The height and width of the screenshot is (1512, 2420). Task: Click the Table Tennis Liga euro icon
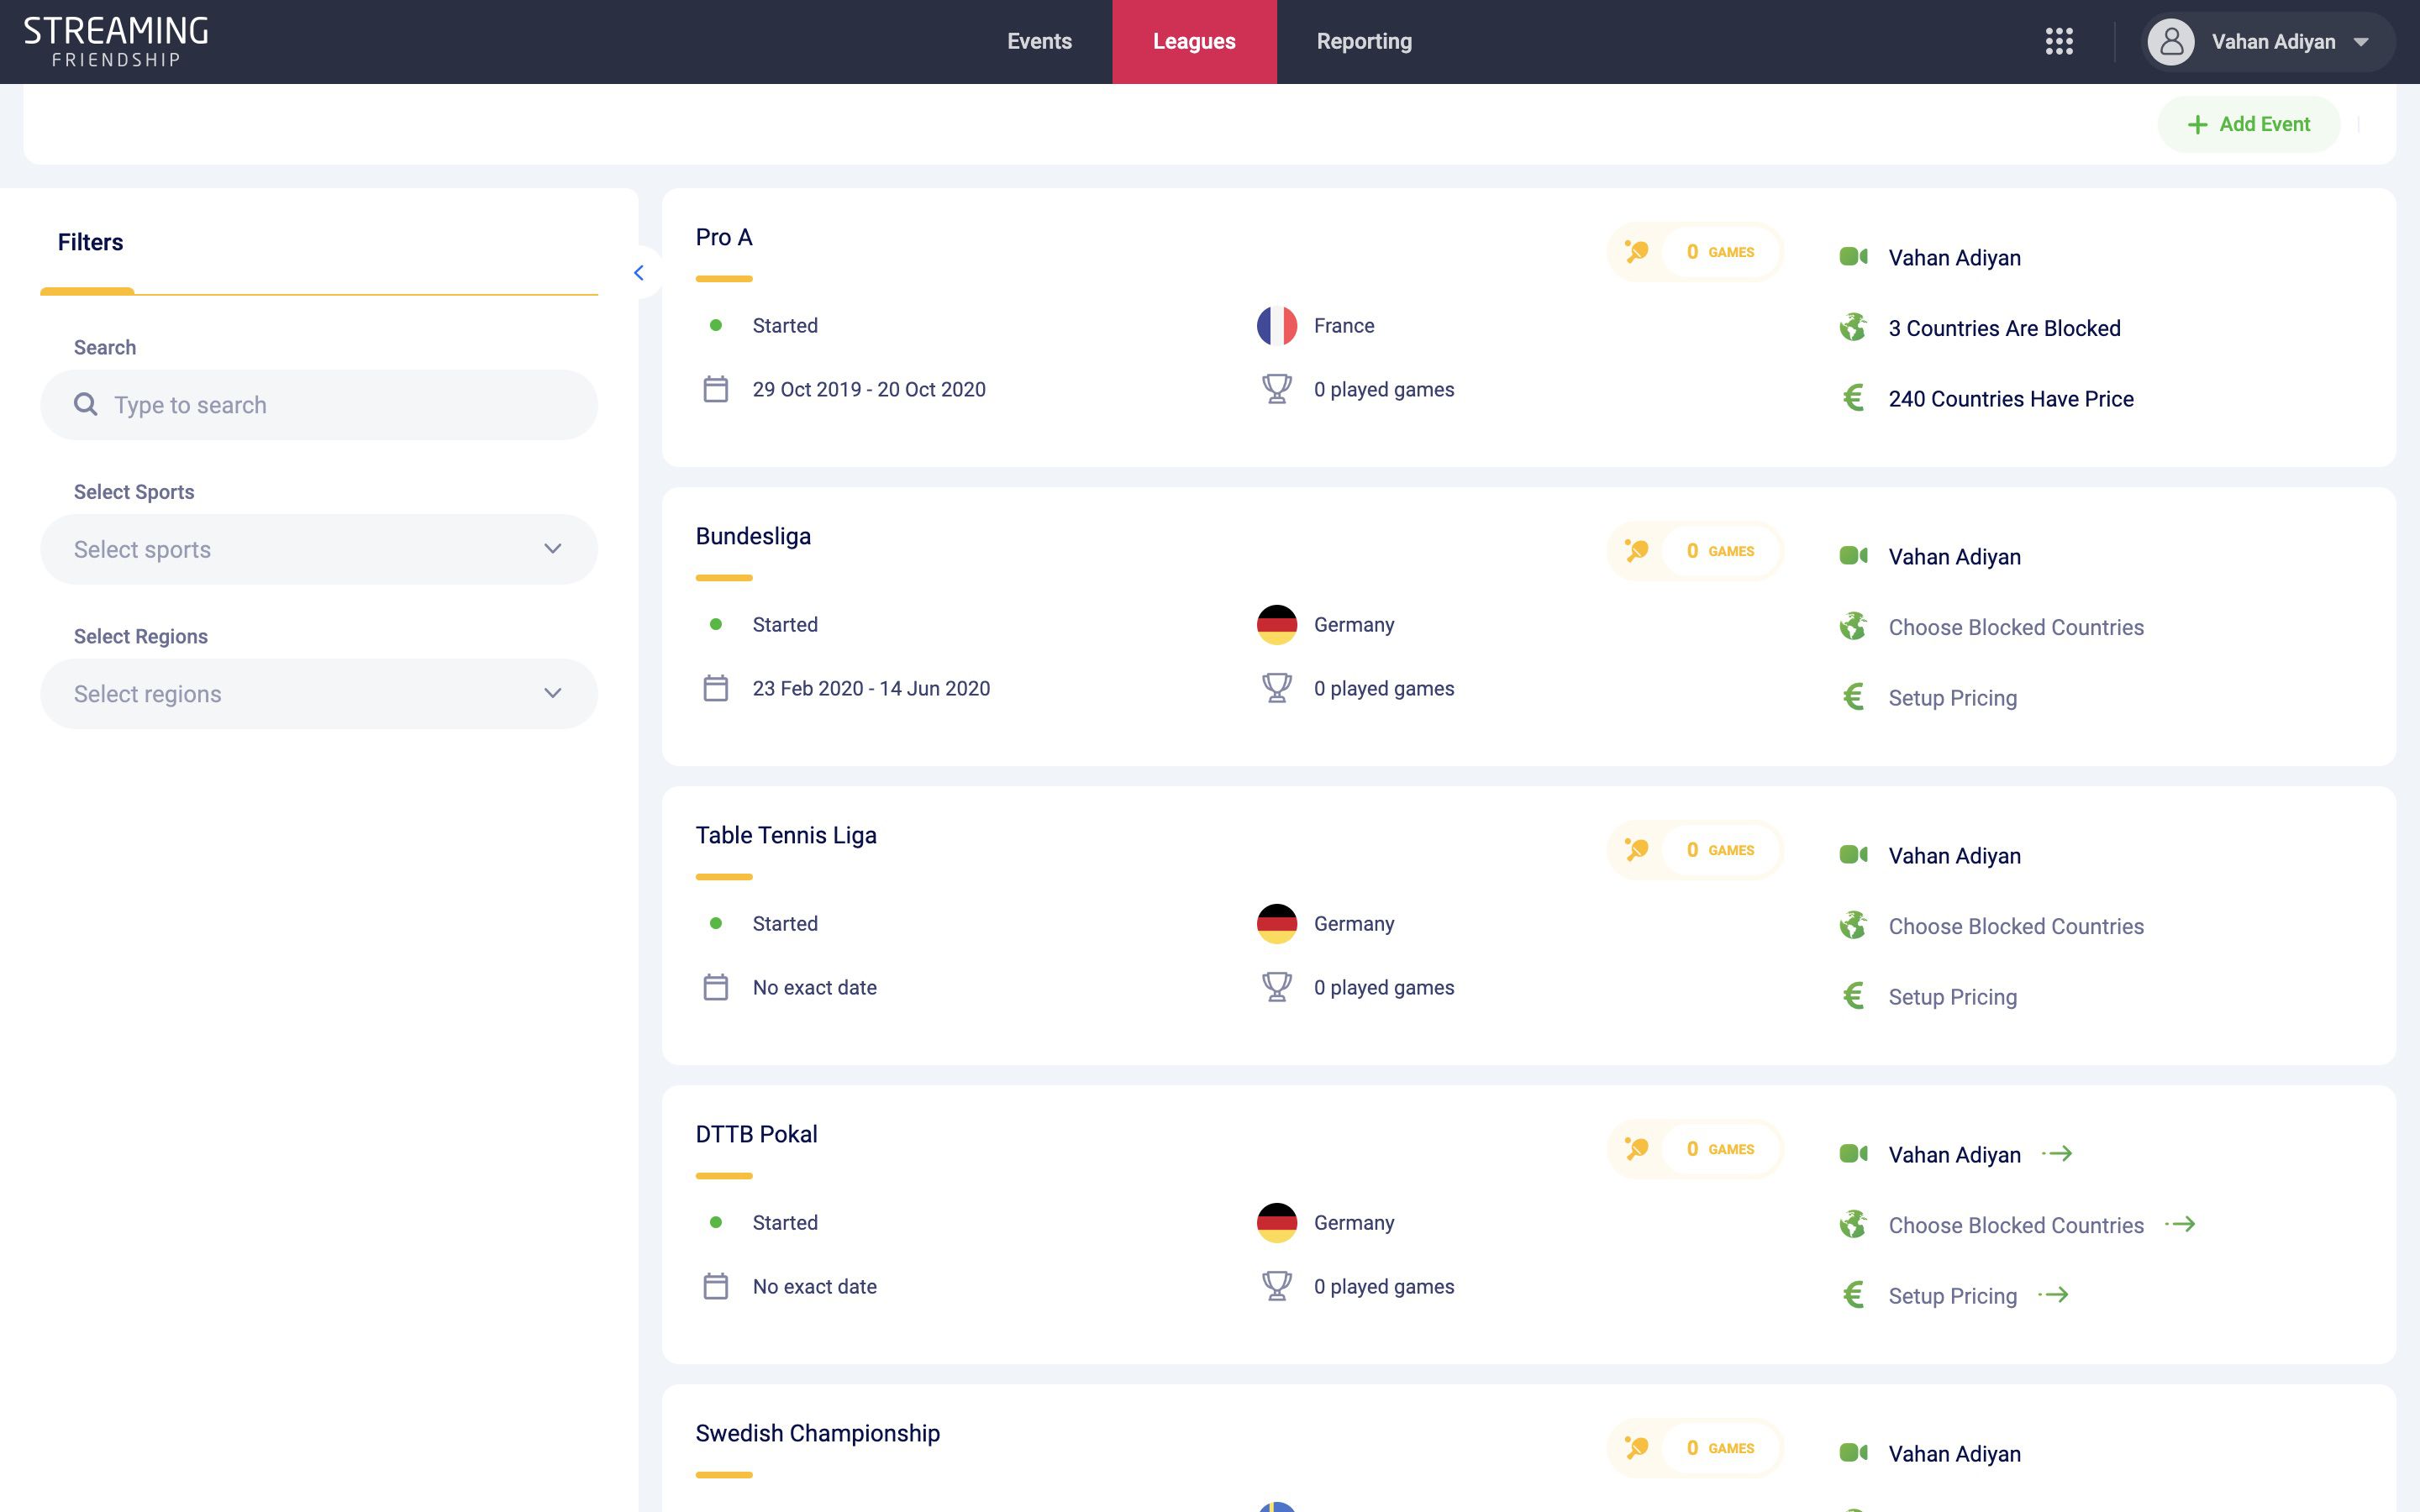(x=1853, y=996)
